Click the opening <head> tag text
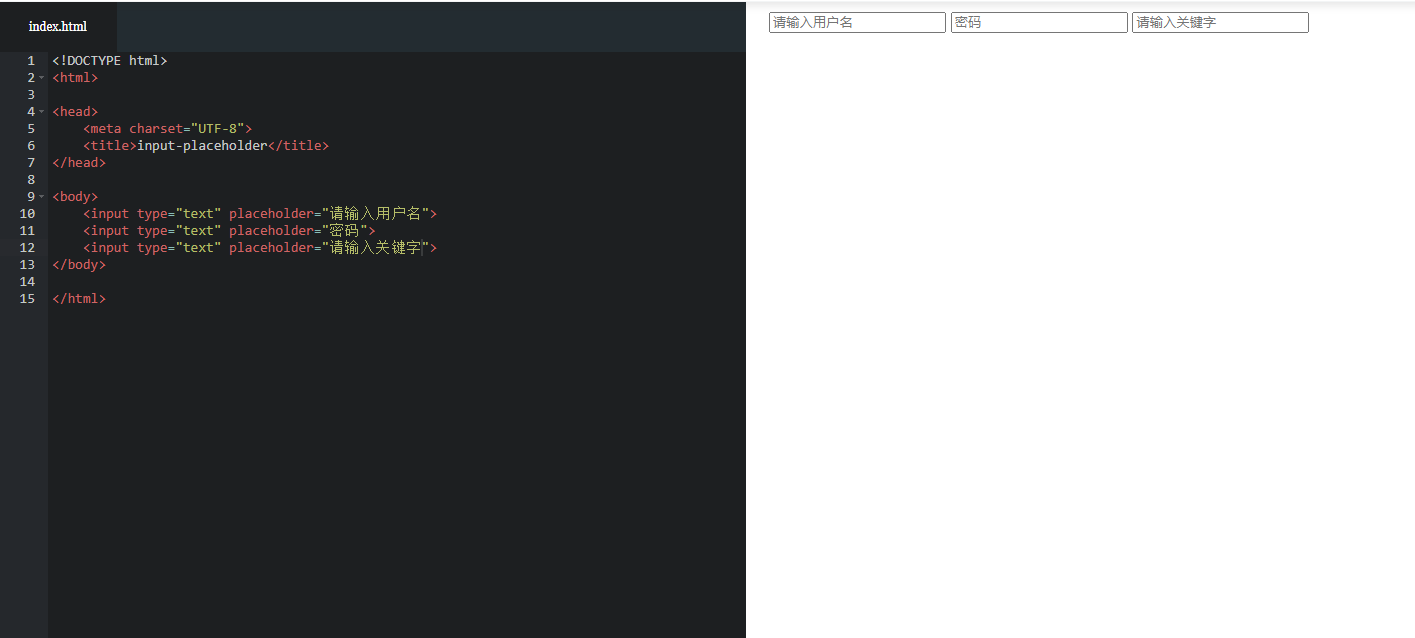 click(x=75, y=111)
